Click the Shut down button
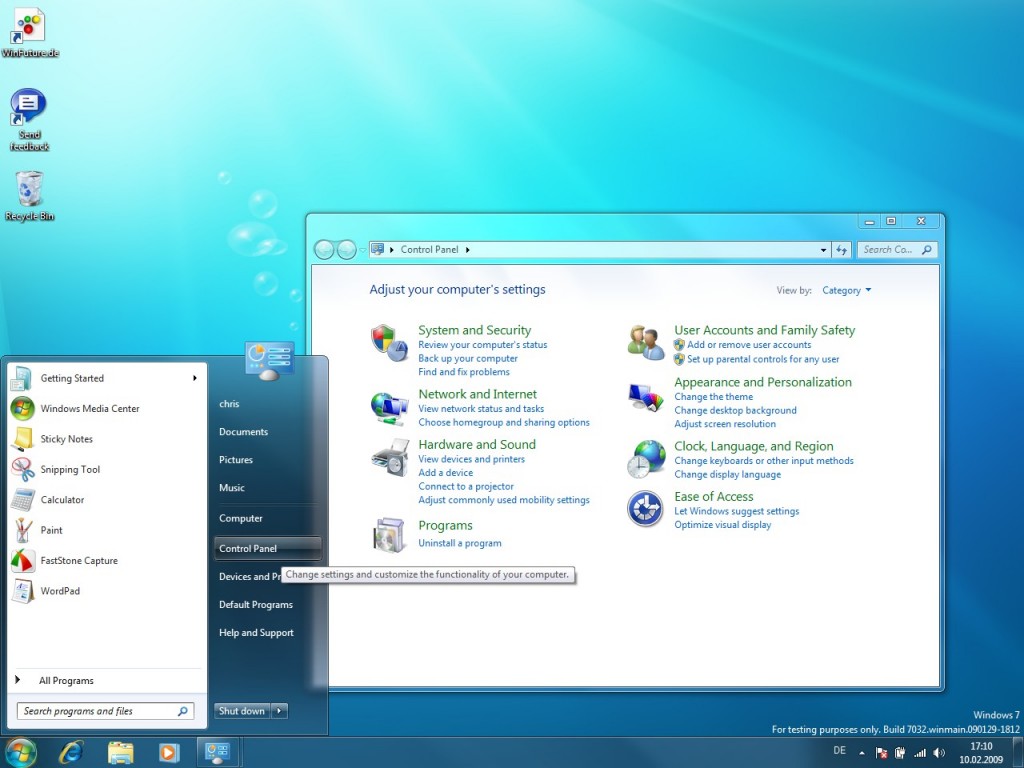Screen dimensions: 1024x768 [x=242, y=711]
